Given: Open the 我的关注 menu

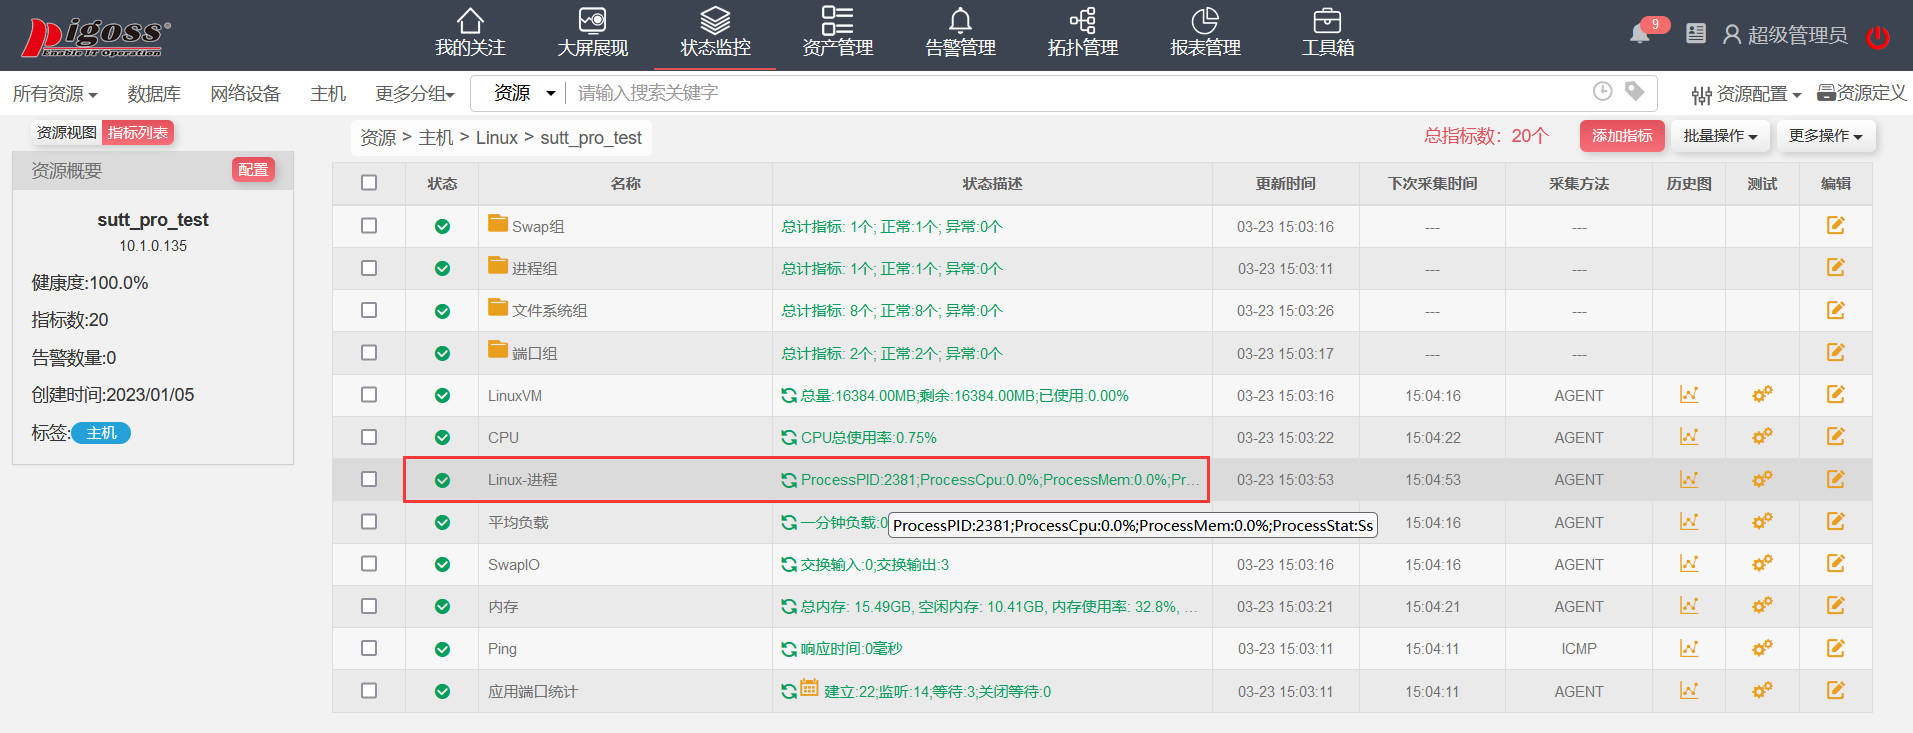Looking at the screenshot, I should [x=470, y=34].
